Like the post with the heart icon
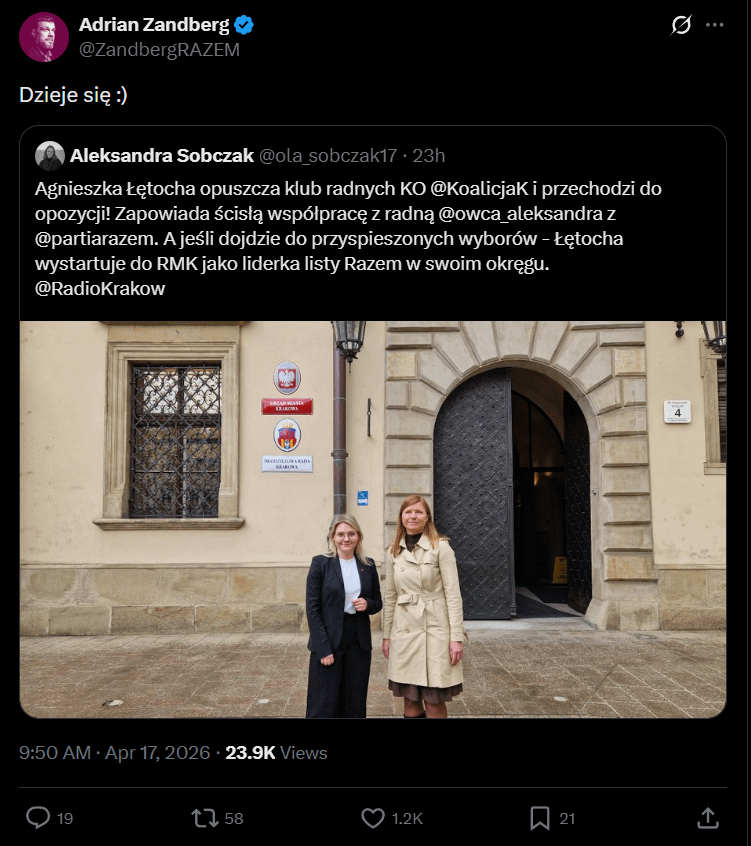 click(x=373, y=818)
